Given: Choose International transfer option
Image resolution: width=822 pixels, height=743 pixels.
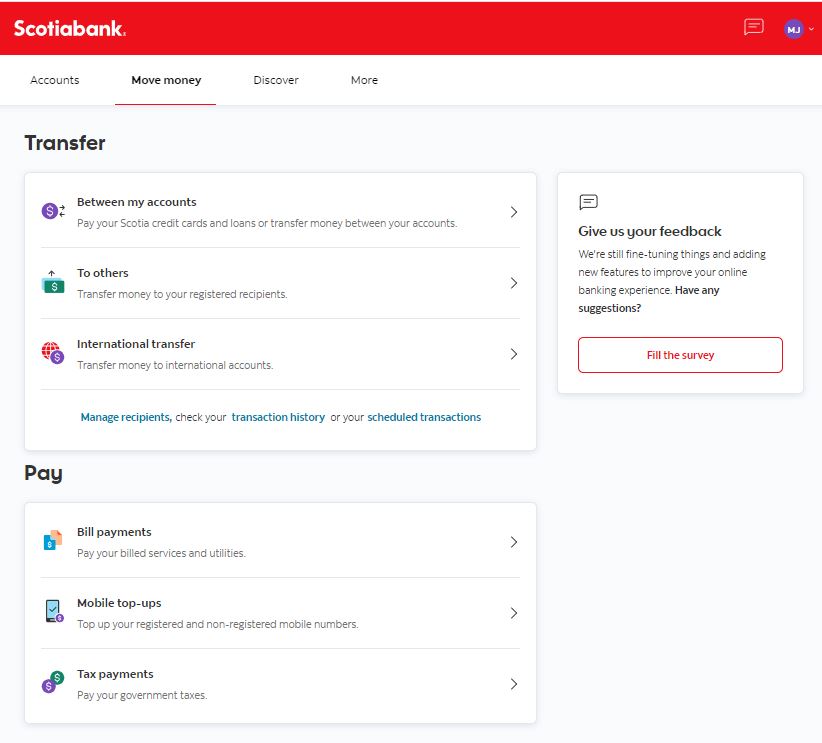Looking at the screenshot, I should 280,354.
